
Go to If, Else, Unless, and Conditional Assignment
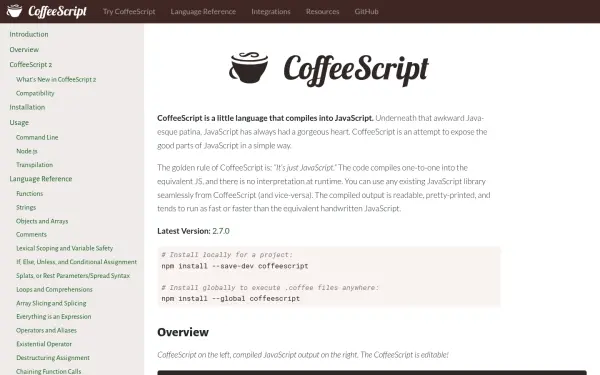77,262
